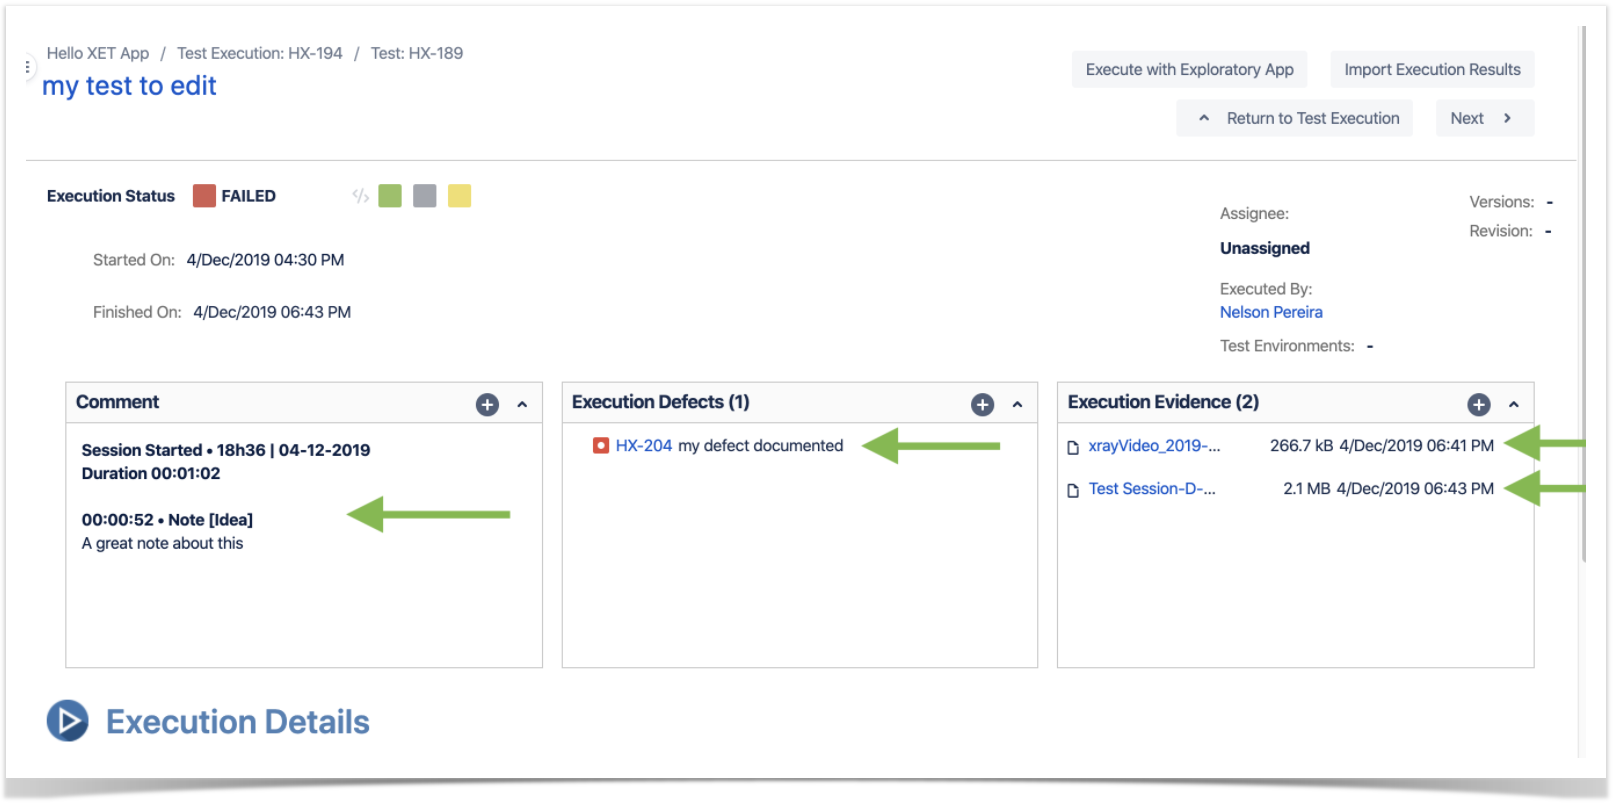Collapse the Execution Evidence panel
Viewport: 1620px width, 807px height.
1514,405
